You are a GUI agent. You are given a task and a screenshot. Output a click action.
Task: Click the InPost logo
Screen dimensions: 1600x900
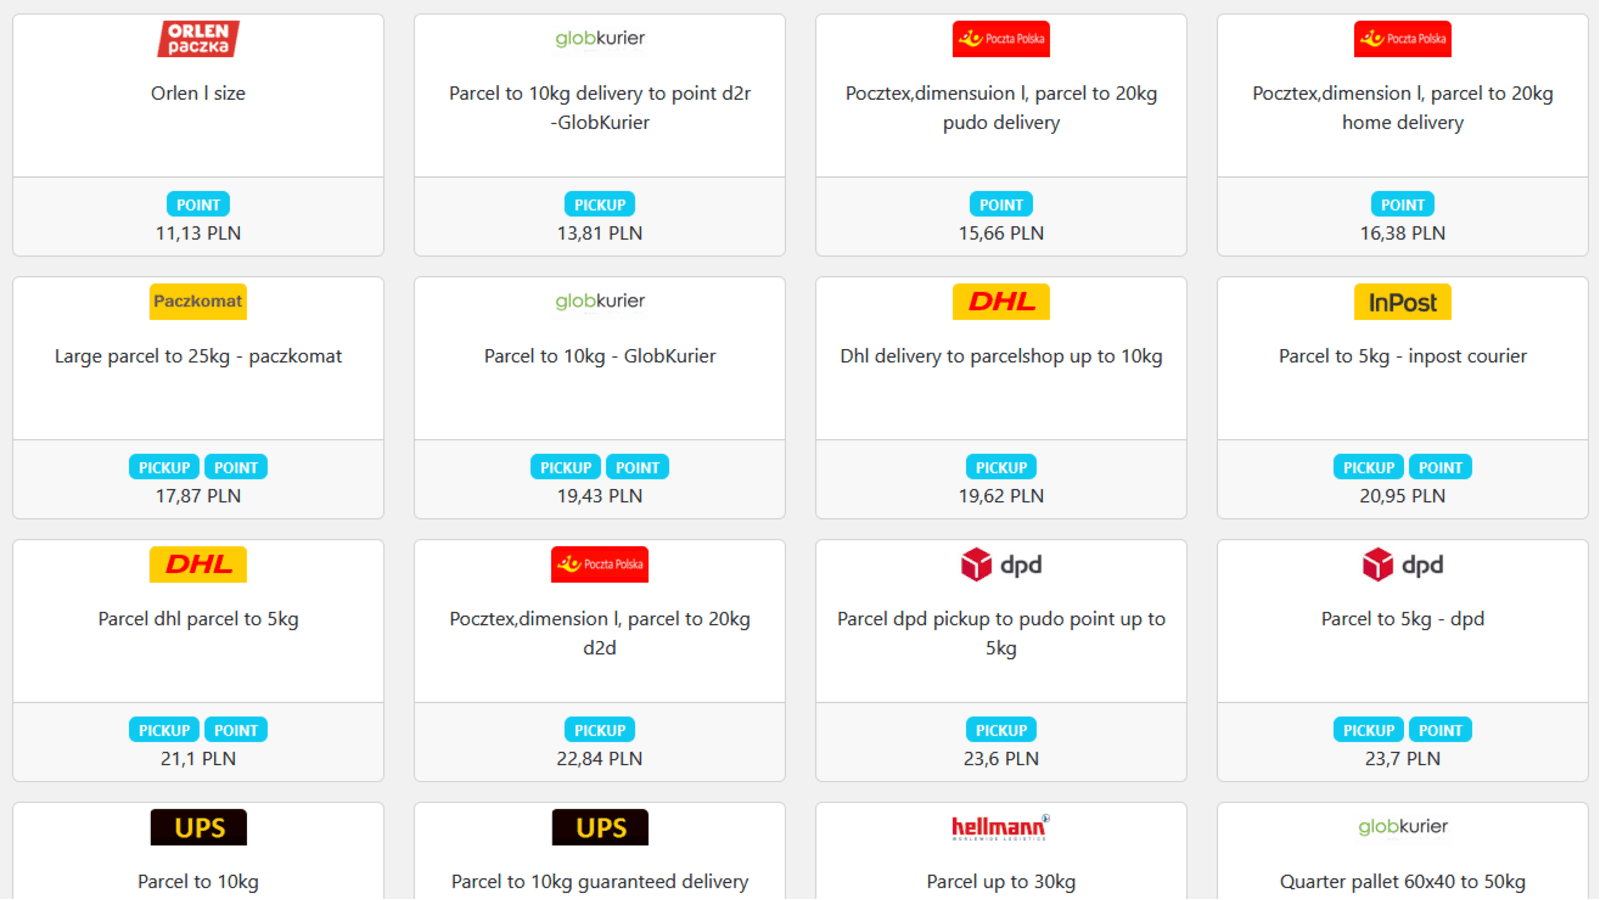click(1402, 302)
